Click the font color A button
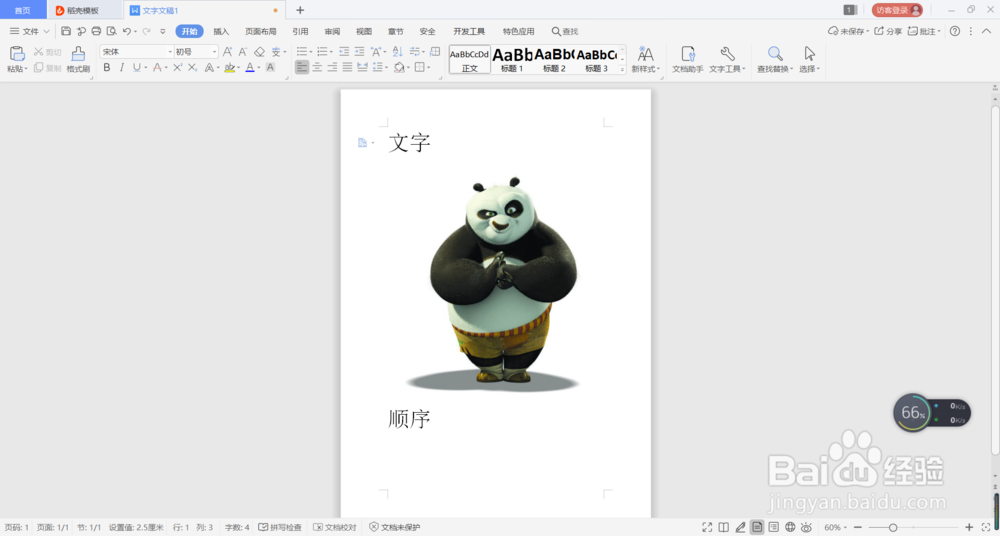 click(x=250, y=67)
